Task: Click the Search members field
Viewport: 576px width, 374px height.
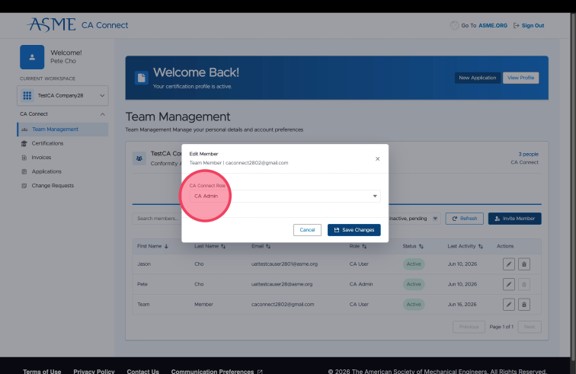Action: click(x=157, y=219)
